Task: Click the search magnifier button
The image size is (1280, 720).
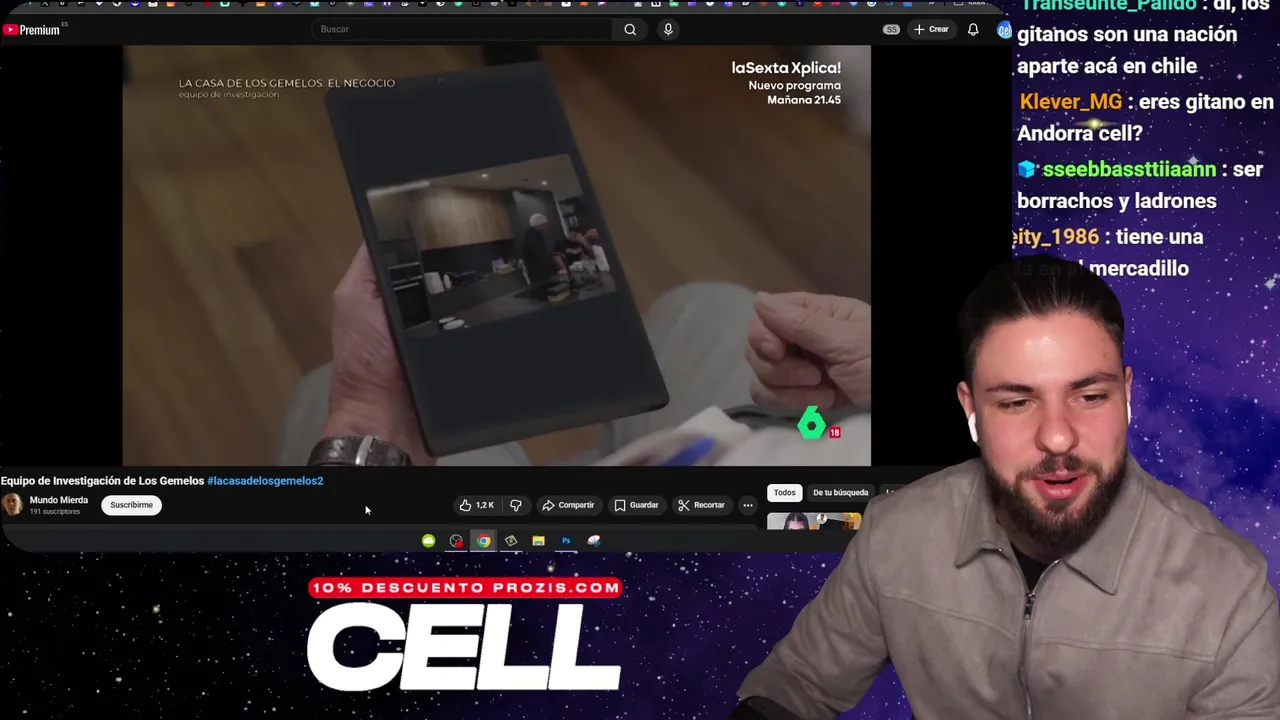Action: [630, 29]
